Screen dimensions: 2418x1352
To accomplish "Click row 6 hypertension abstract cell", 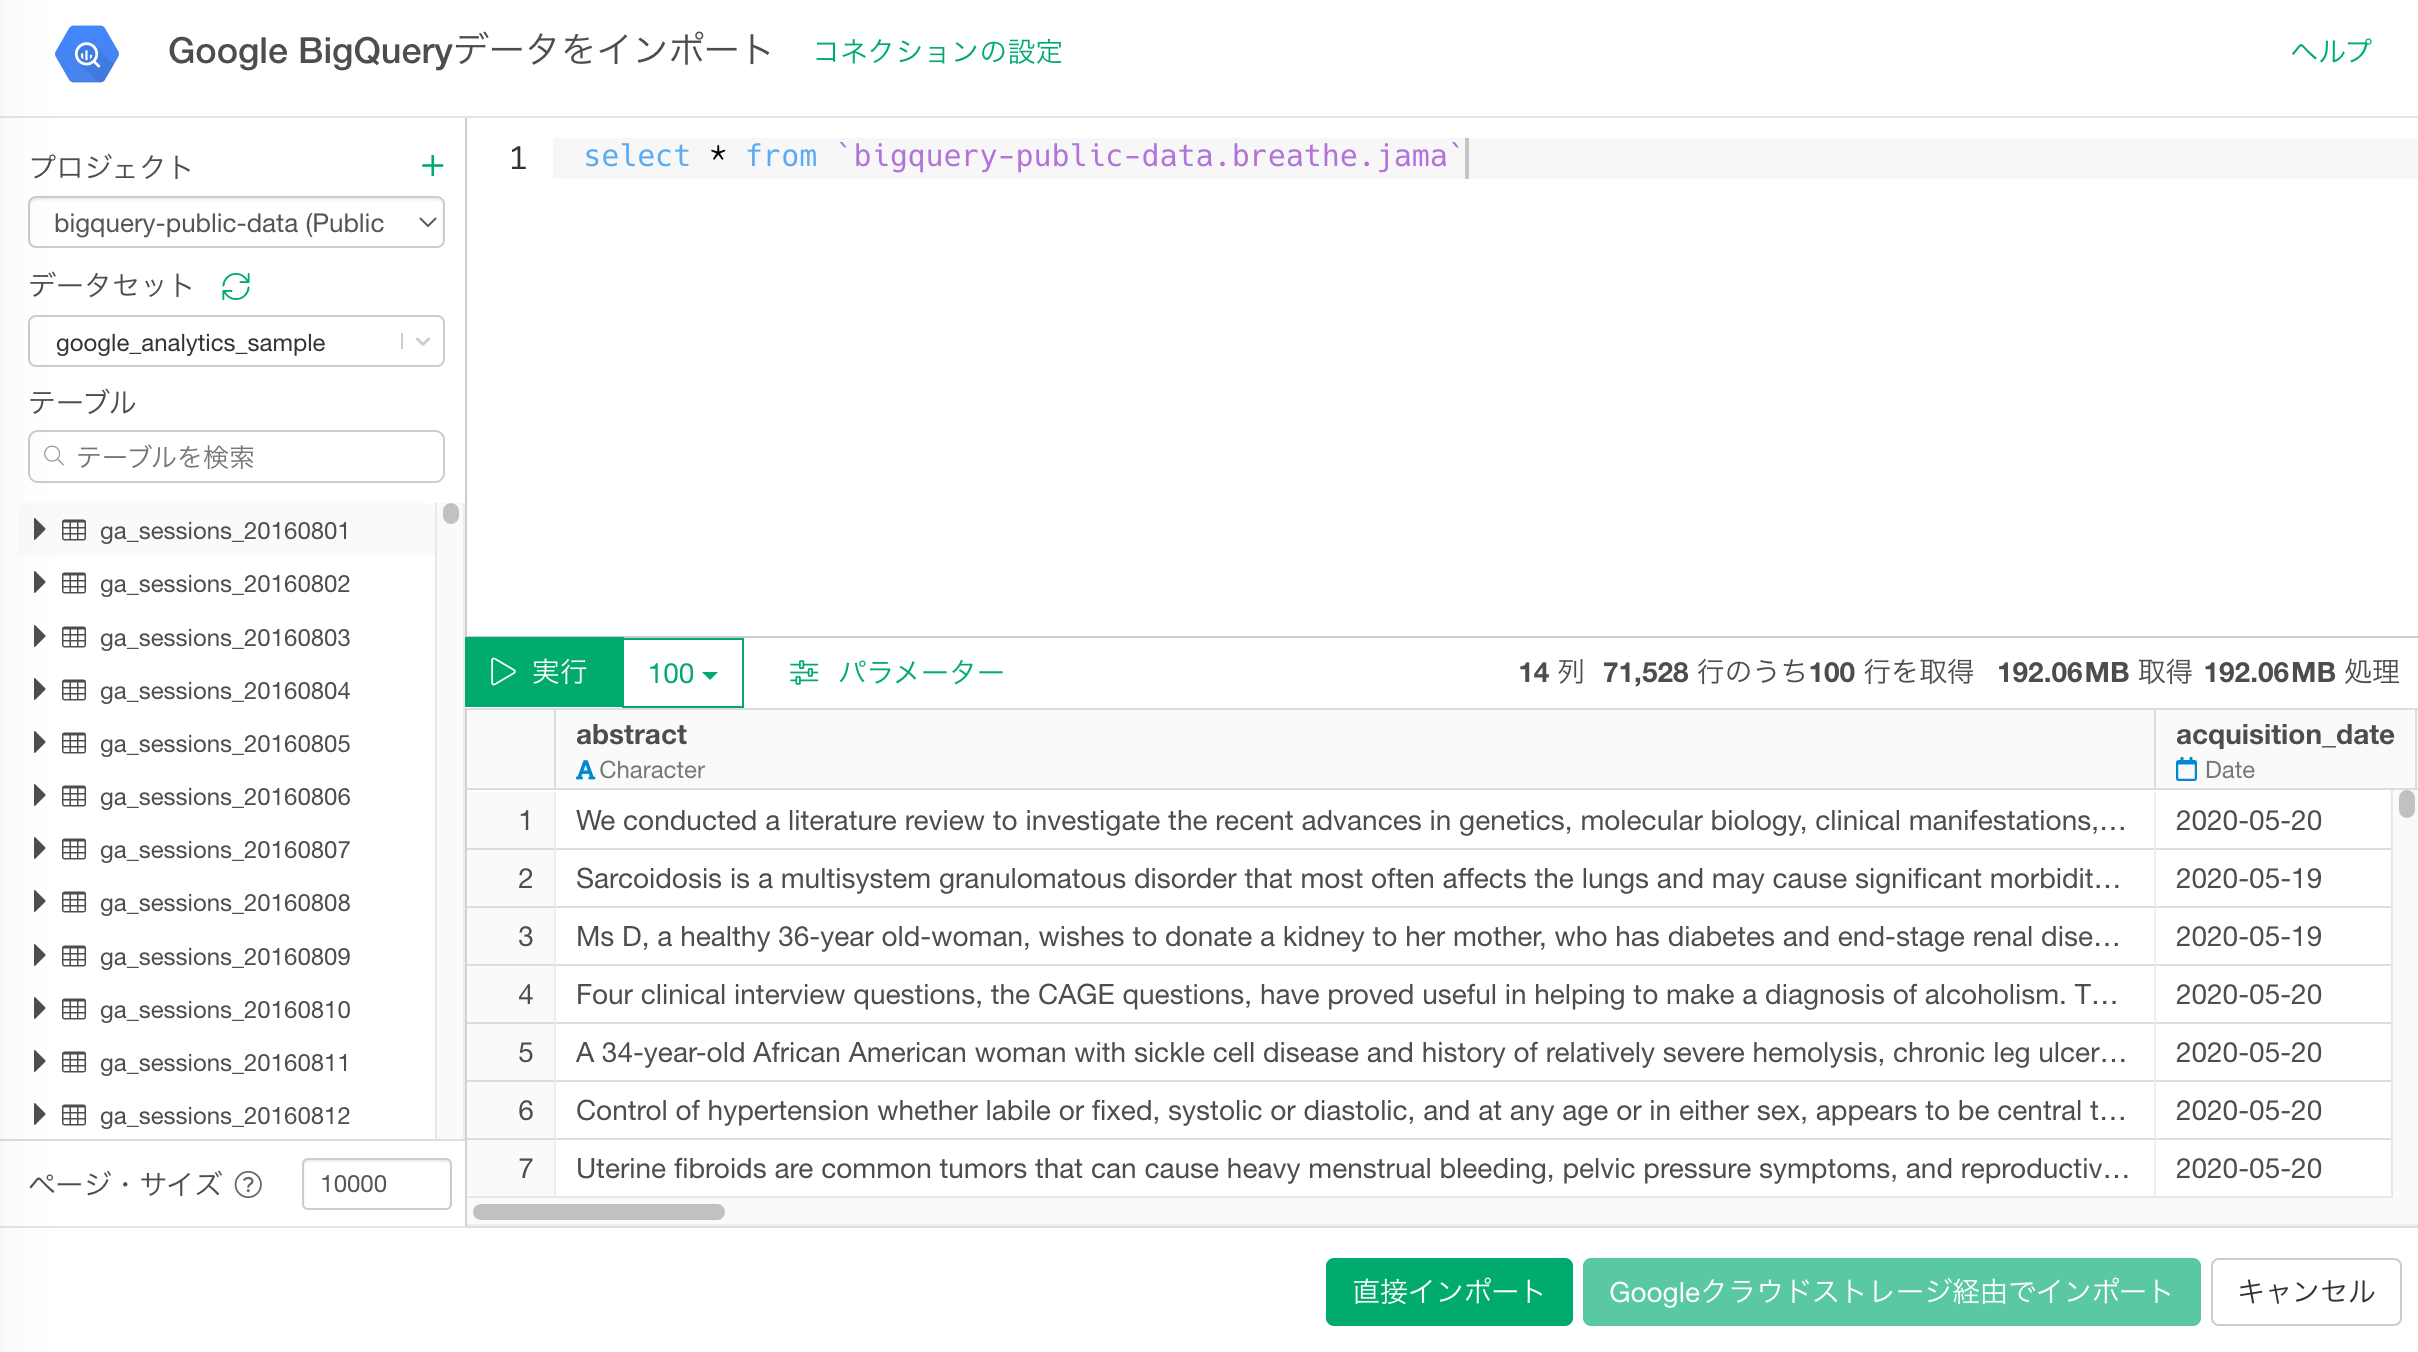I will click(x=1355, y=1111).
